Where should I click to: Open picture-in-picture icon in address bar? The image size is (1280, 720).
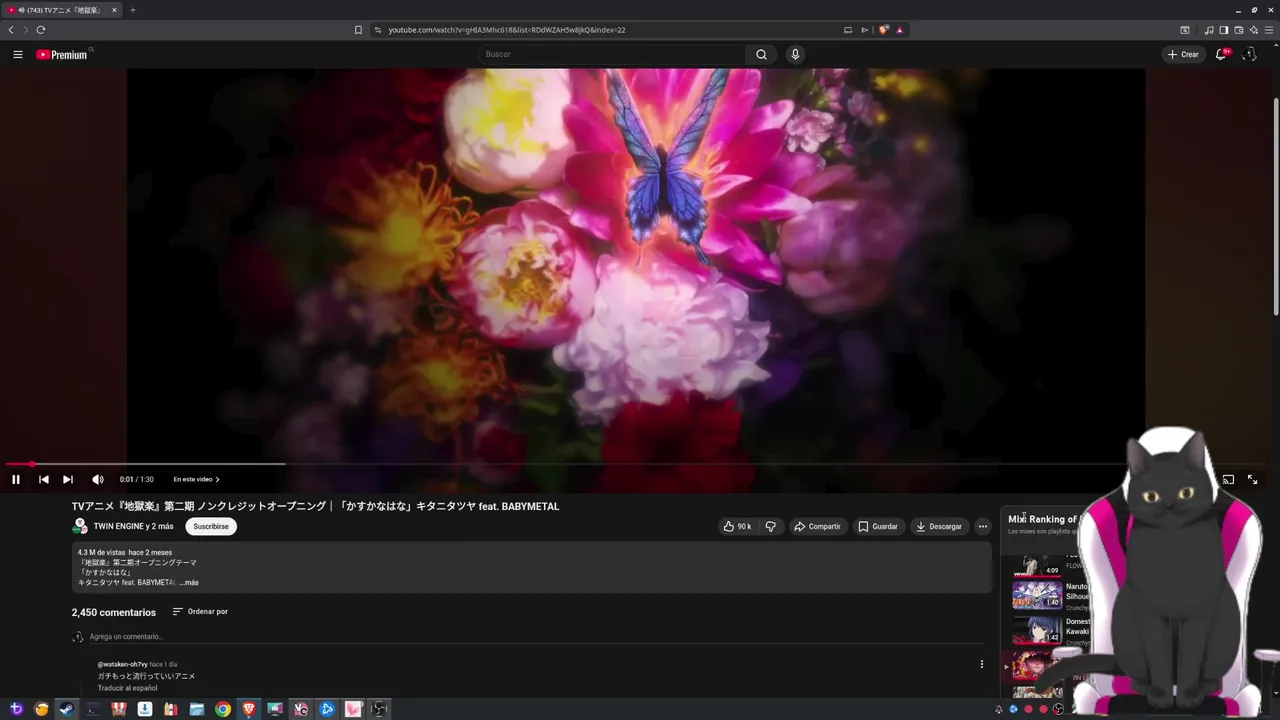click(848, 30)
